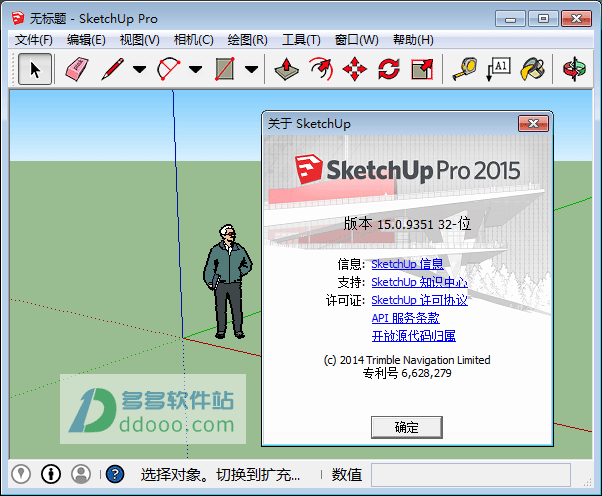This screenshot has width=602, height=496.
Task: Click the credits info status icon
Action: click(x=51, y=474)
